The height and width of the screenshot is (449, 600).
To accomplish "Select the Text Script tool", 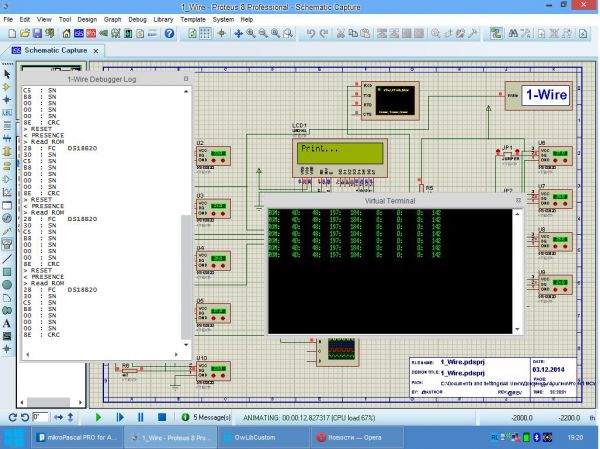I will [x=7, y=125].
